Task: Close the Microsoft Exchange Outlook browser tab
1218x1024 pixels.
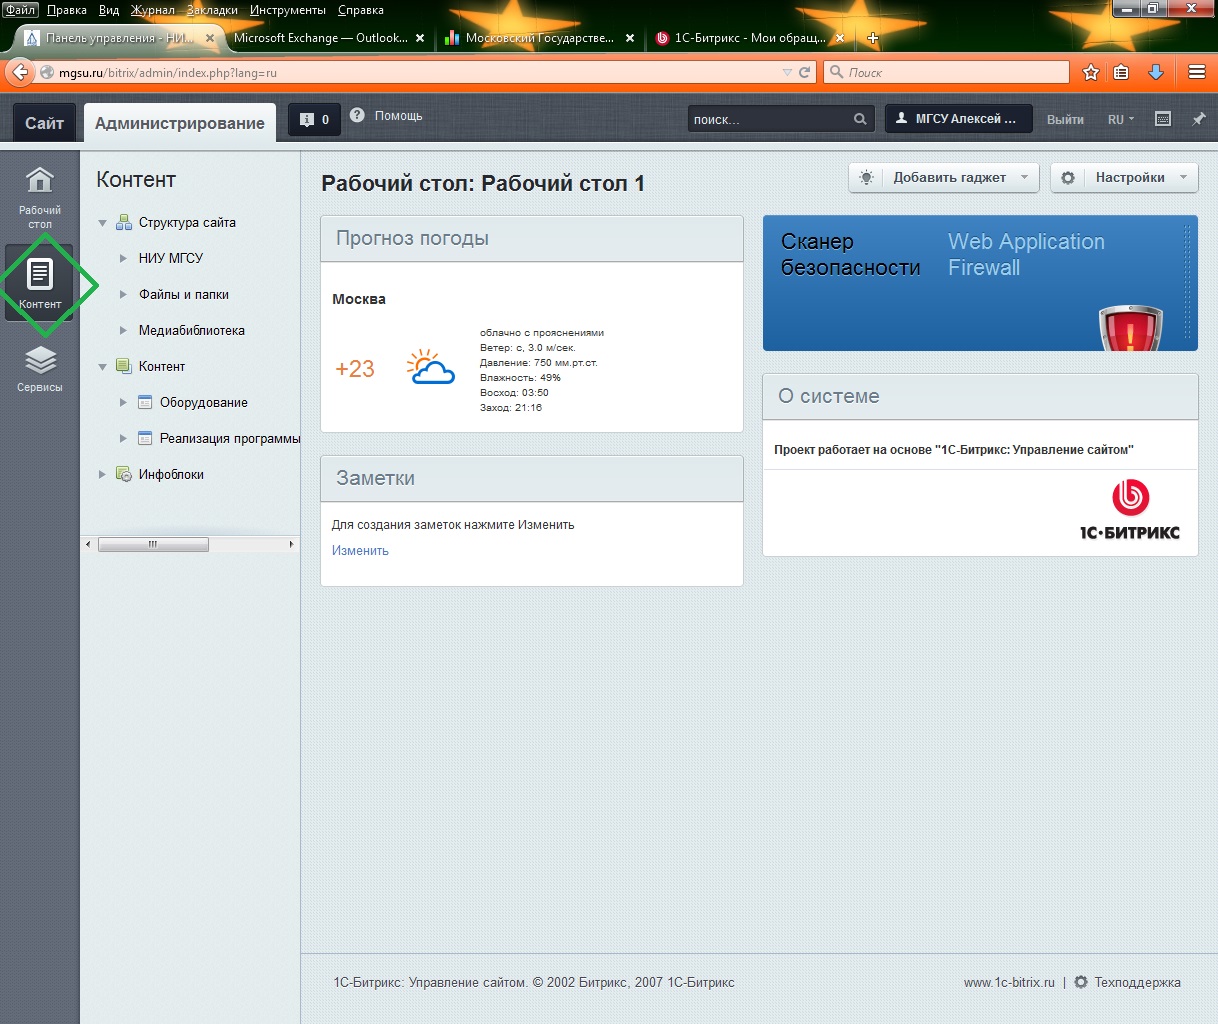Action: pyautogui.click(x=420, y=38)
